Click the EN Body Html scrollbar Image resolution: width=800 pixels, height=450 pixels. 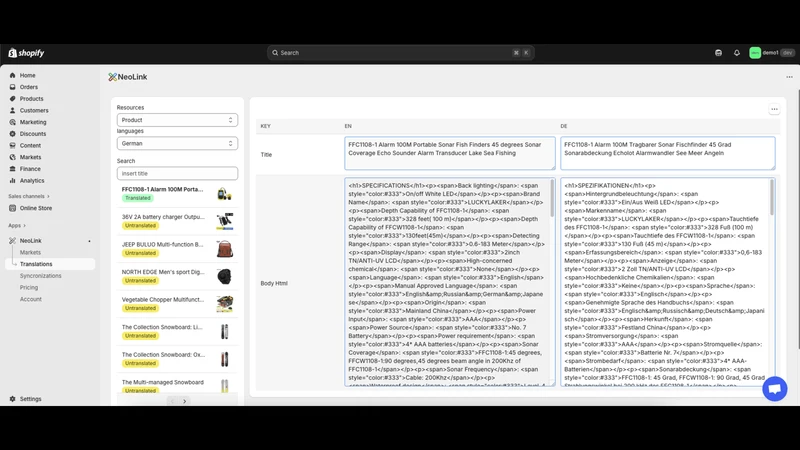[552, 198]
